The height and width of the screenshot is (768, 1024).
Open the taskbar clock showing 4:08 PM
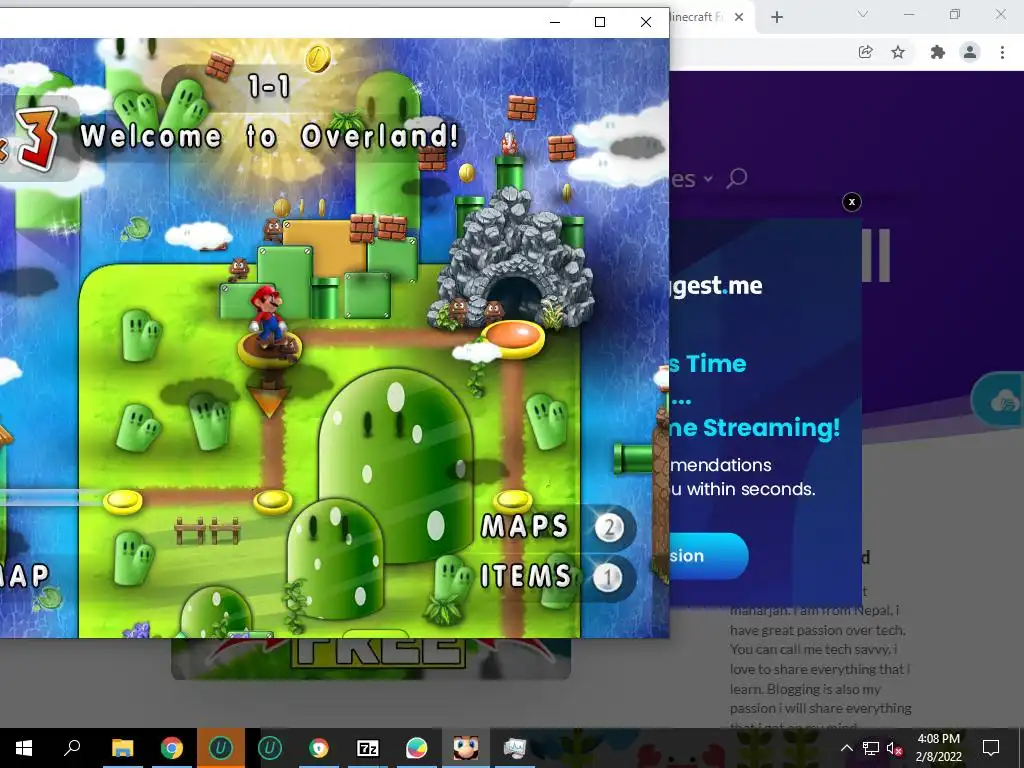[938, 748]
